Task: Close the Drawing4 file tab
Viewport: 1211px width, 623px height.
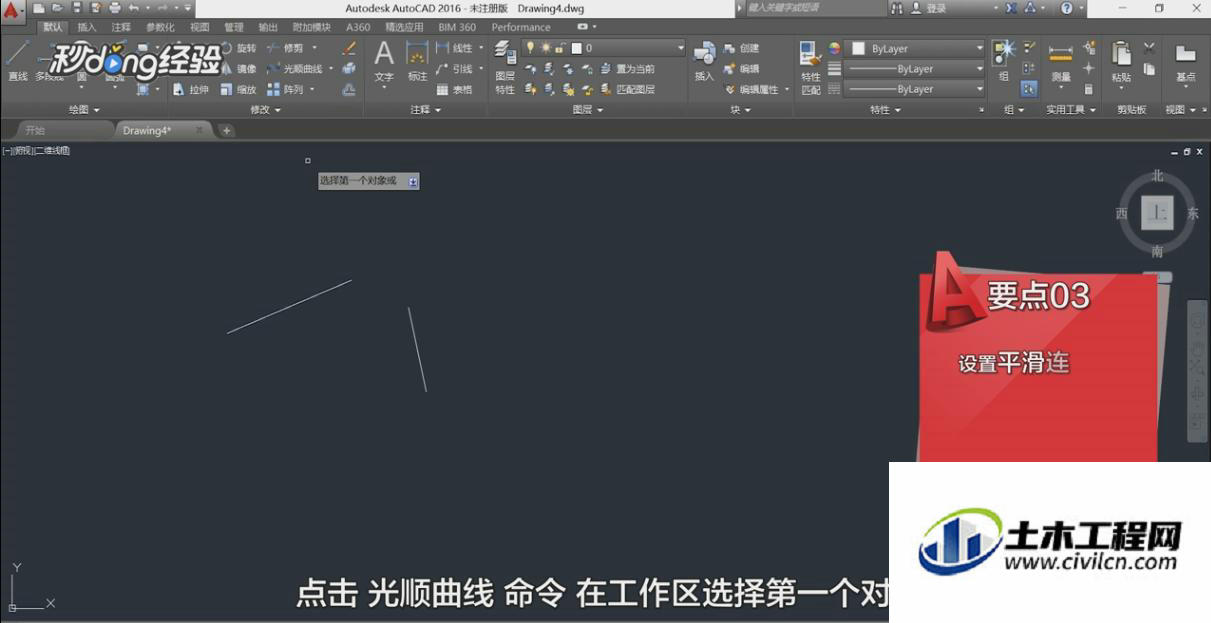Action: tap(199, 130)
